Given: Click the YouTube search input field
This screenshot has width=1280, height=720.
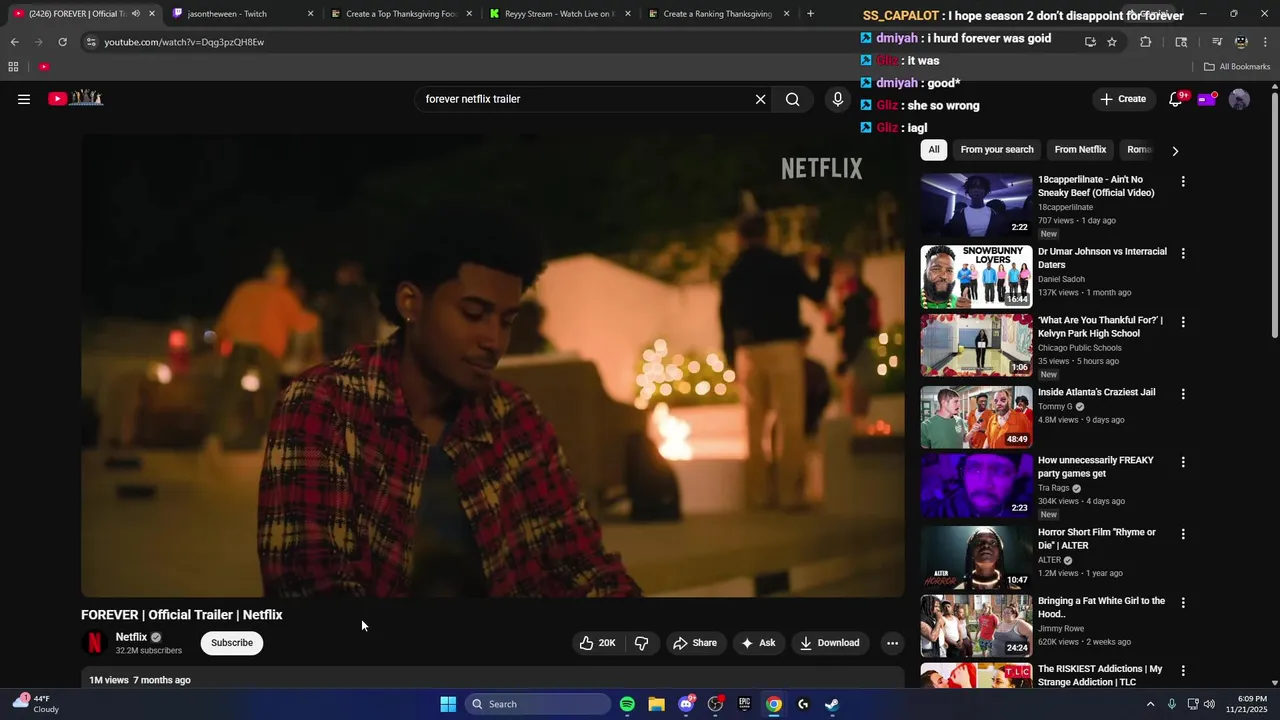Looking at the screenshot, I should pos(584,99).
